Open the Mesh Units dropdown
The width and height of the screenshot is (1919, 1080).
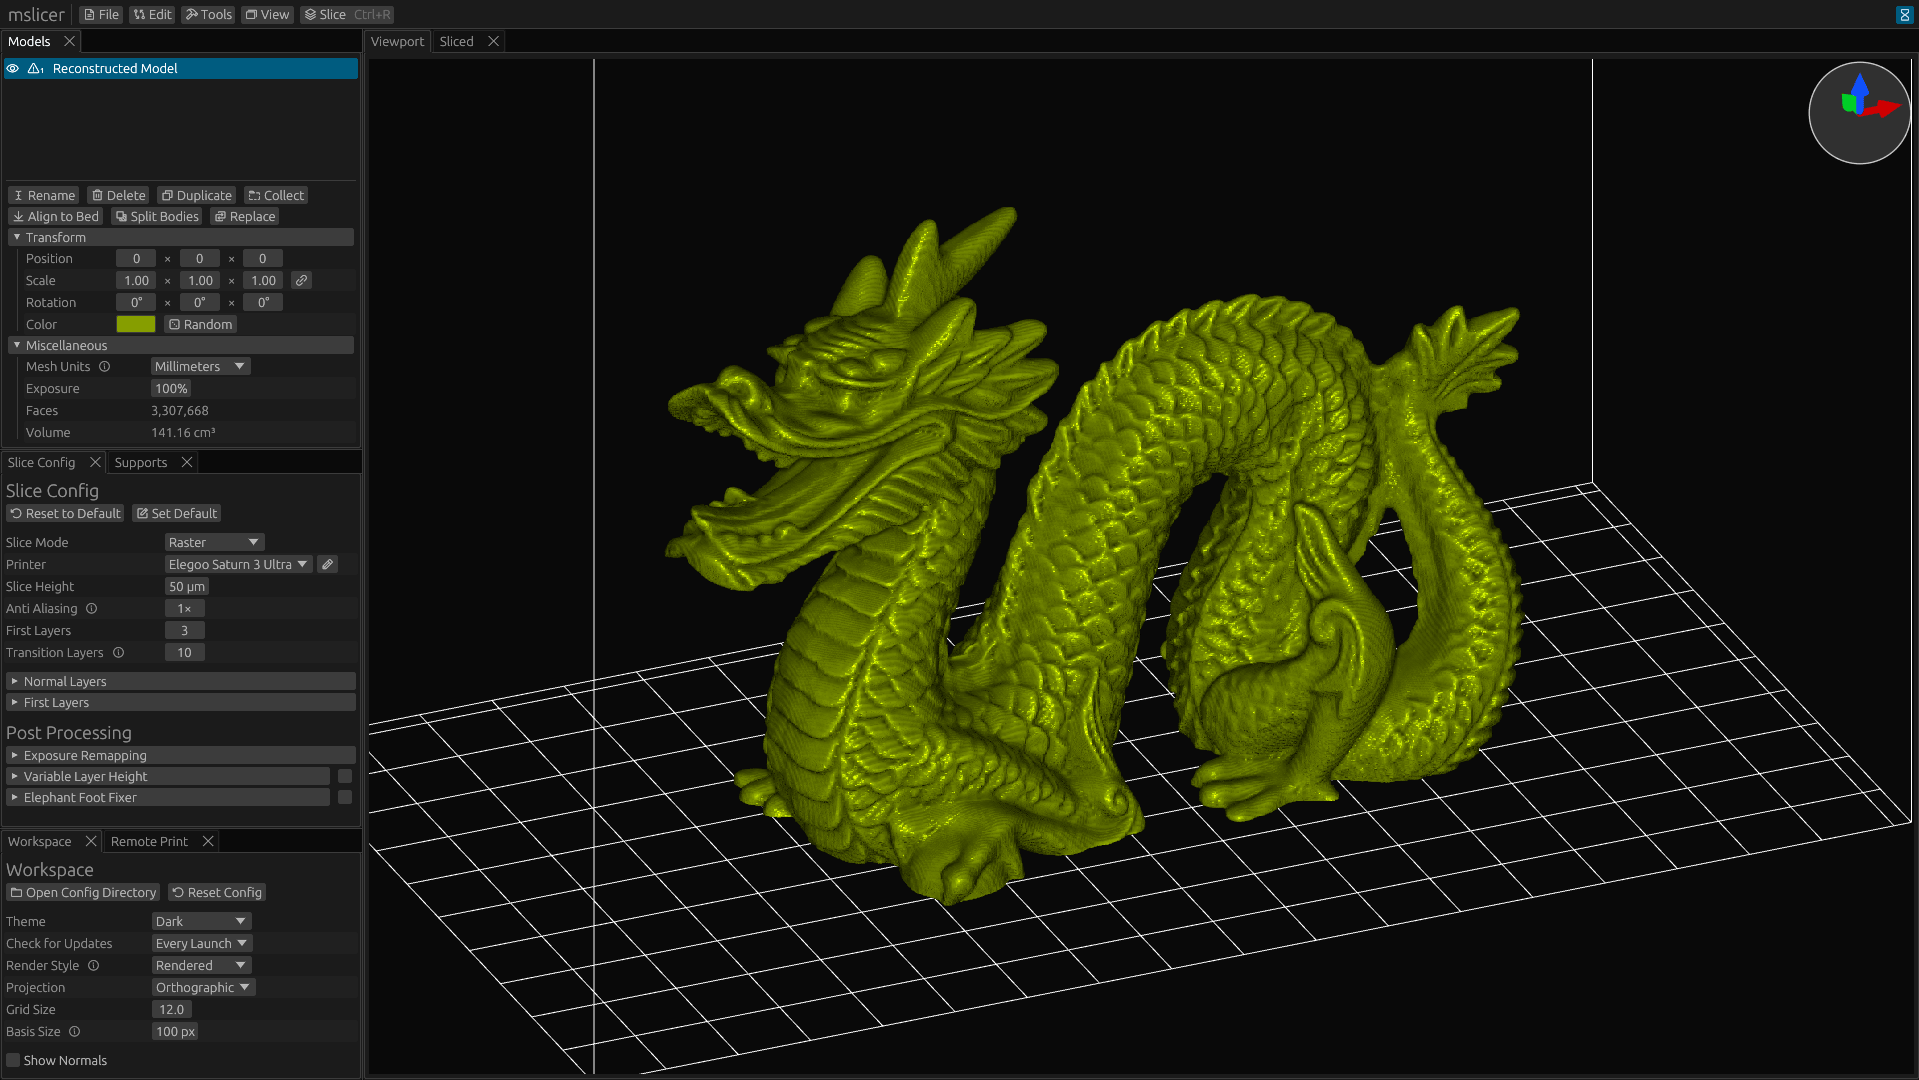(x=200, y=367)
